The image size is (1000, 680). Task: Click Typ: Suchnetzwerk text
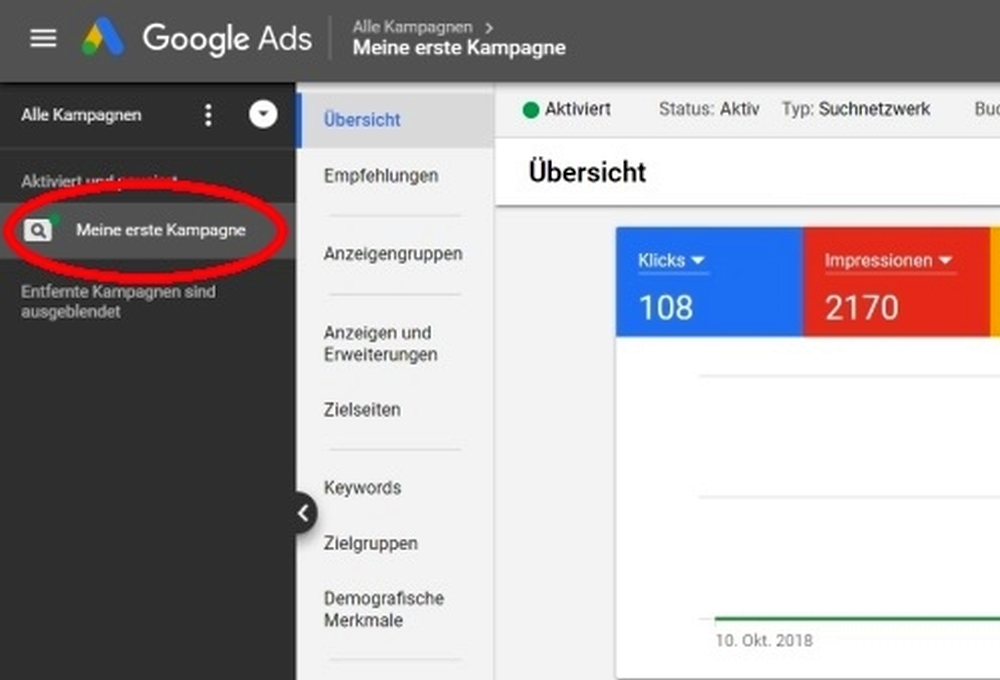tap(856, 109)
